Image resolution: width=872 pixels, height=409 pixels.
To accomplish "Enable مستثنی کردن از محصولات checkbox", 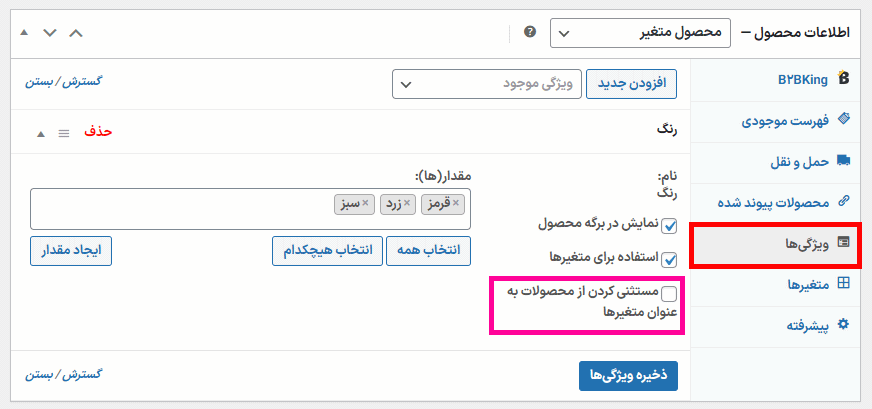I will [669, 293].
